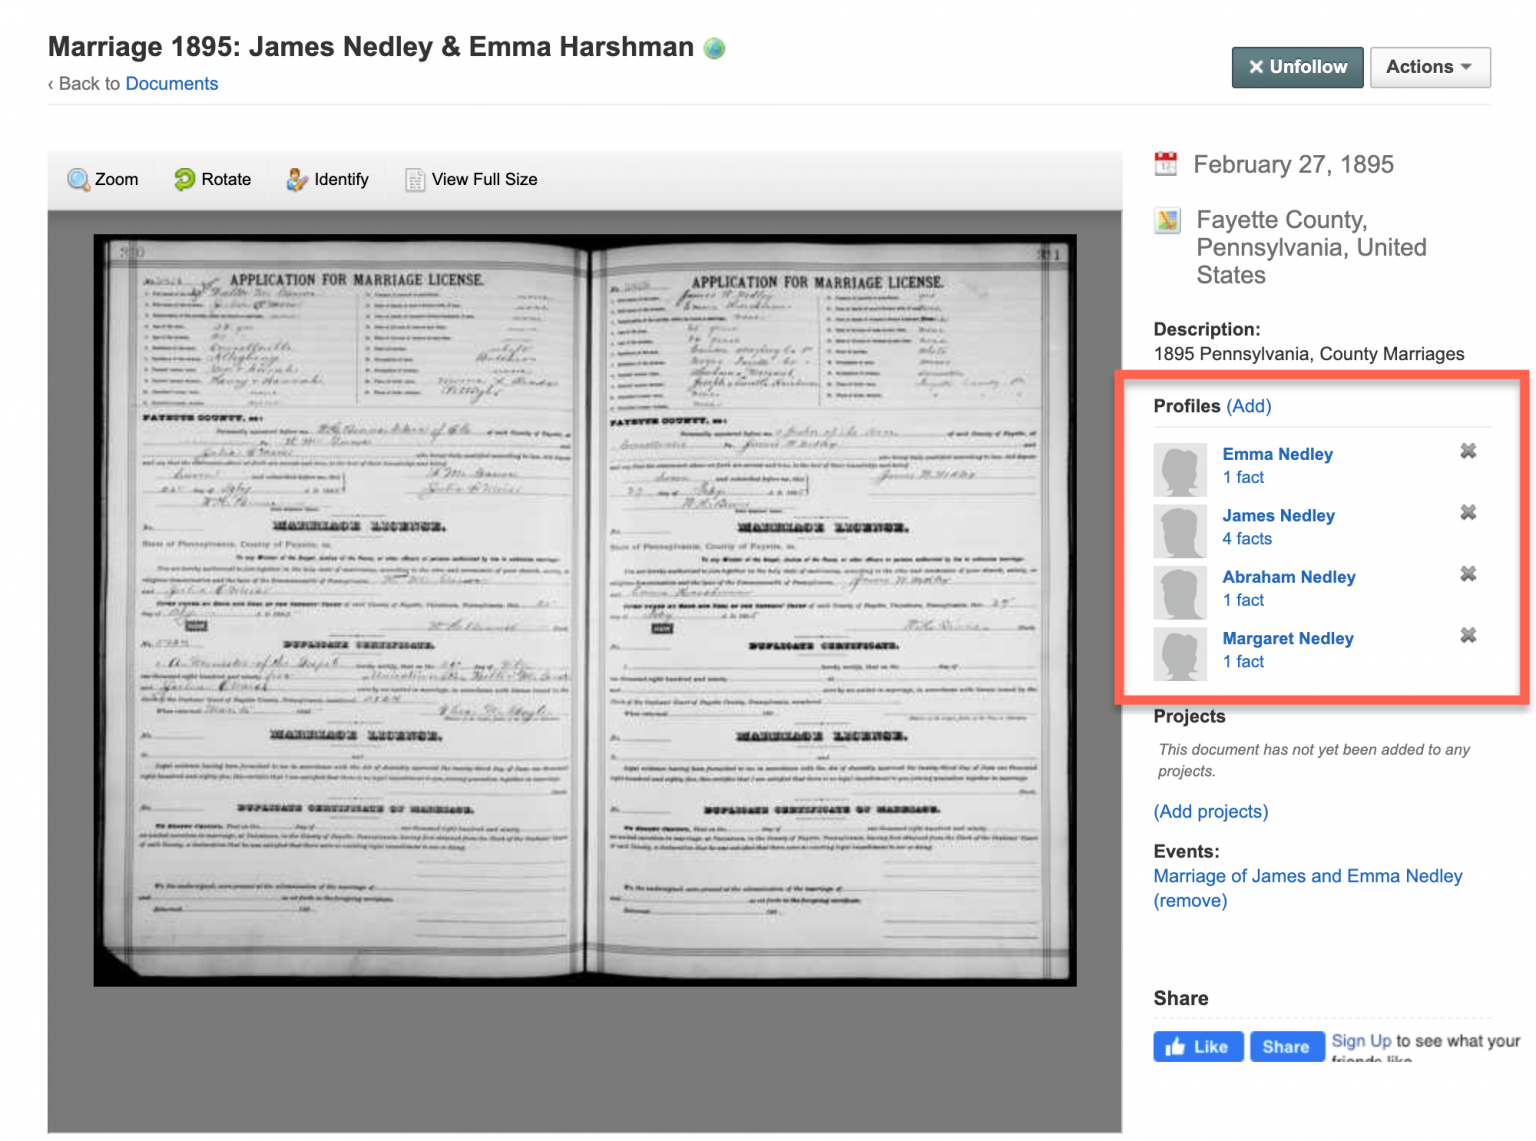The image size is (1536, 1141).
Task: Like the page via the Facebook button
Action: (1197, 1046)
